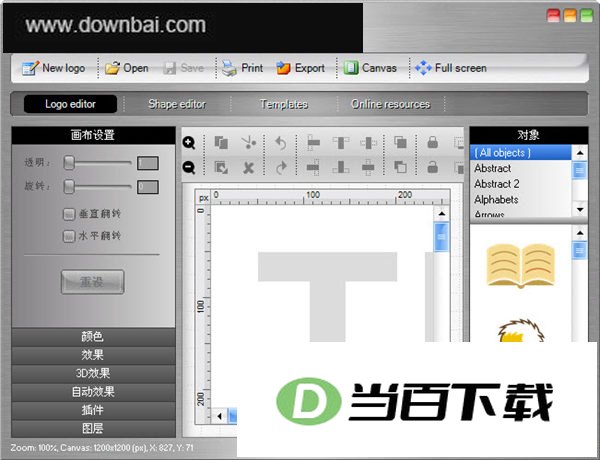Click the Save toolbar button
Viewport: 600px width, 460px height.
(x=183, y=68)
